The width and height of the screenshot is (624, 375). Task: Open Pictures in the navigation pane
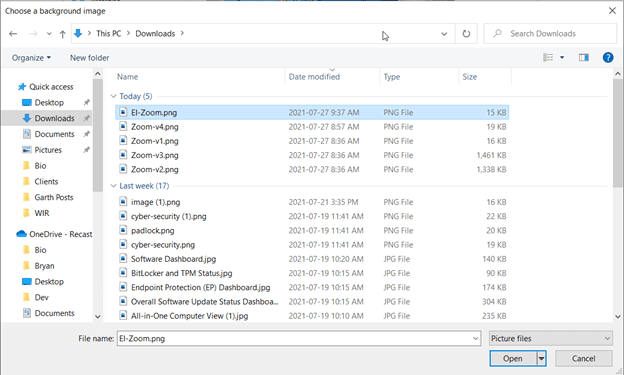[x=48, y=150]
